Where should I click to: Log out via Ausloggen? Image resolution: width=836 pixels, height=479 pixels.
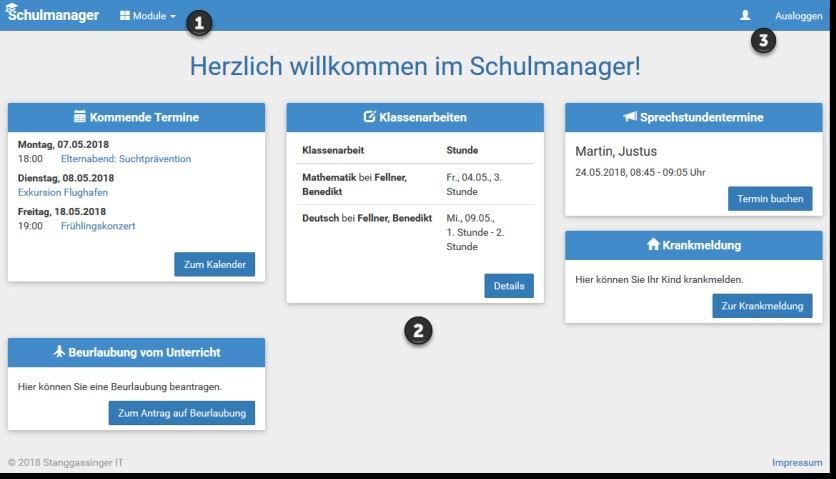point(798,16)
